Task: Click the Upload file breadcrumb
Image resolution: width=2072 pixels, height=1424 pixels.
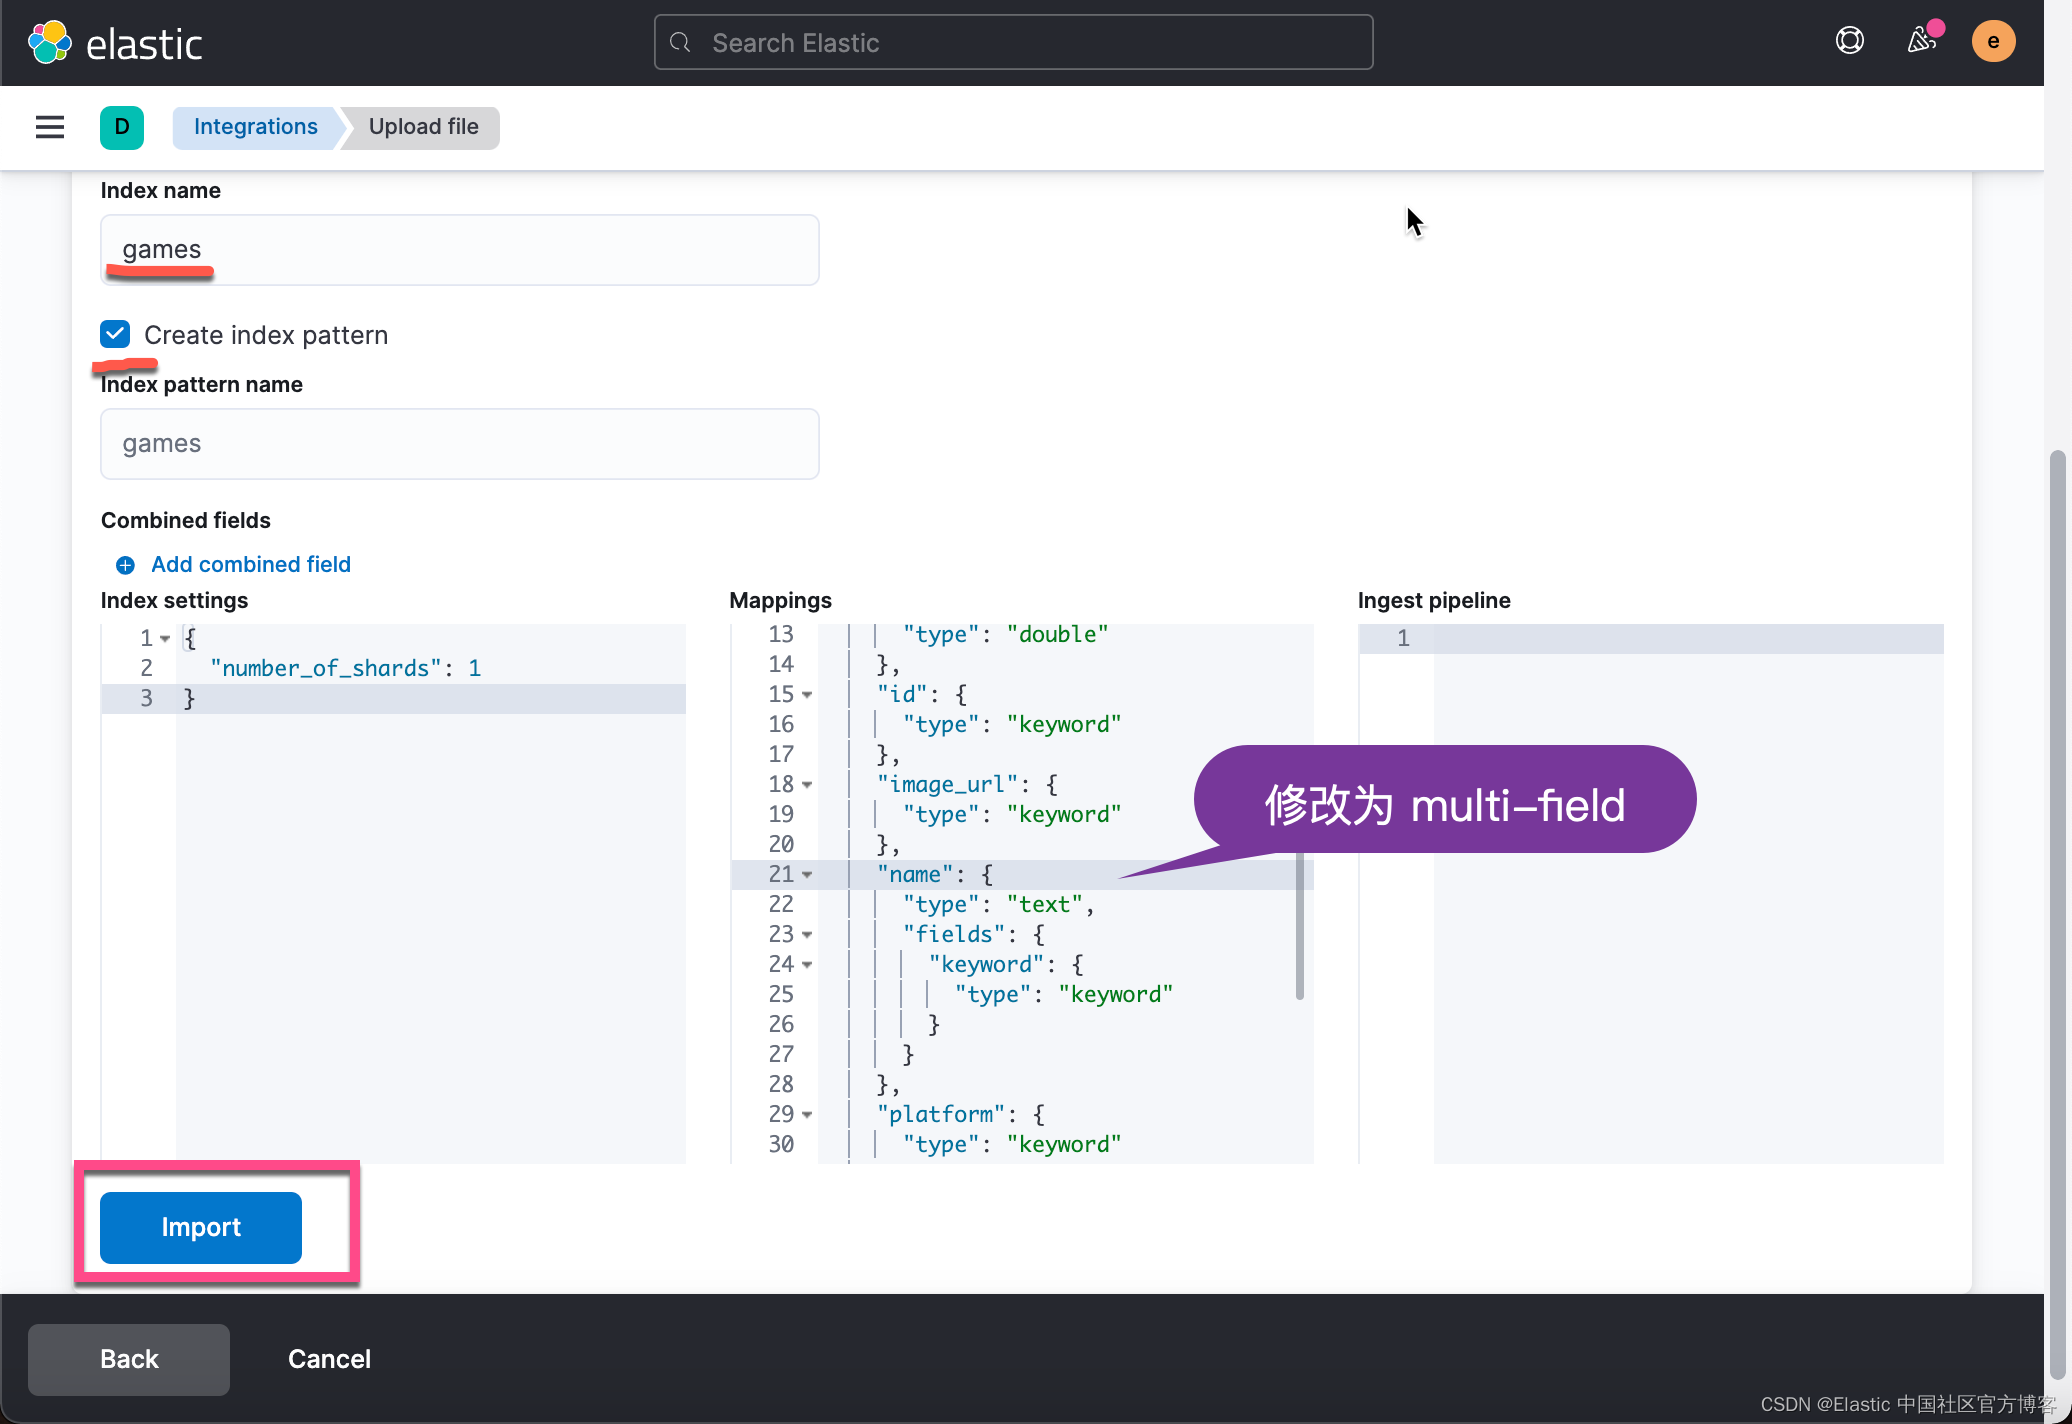Action: [x=423, y=127]
